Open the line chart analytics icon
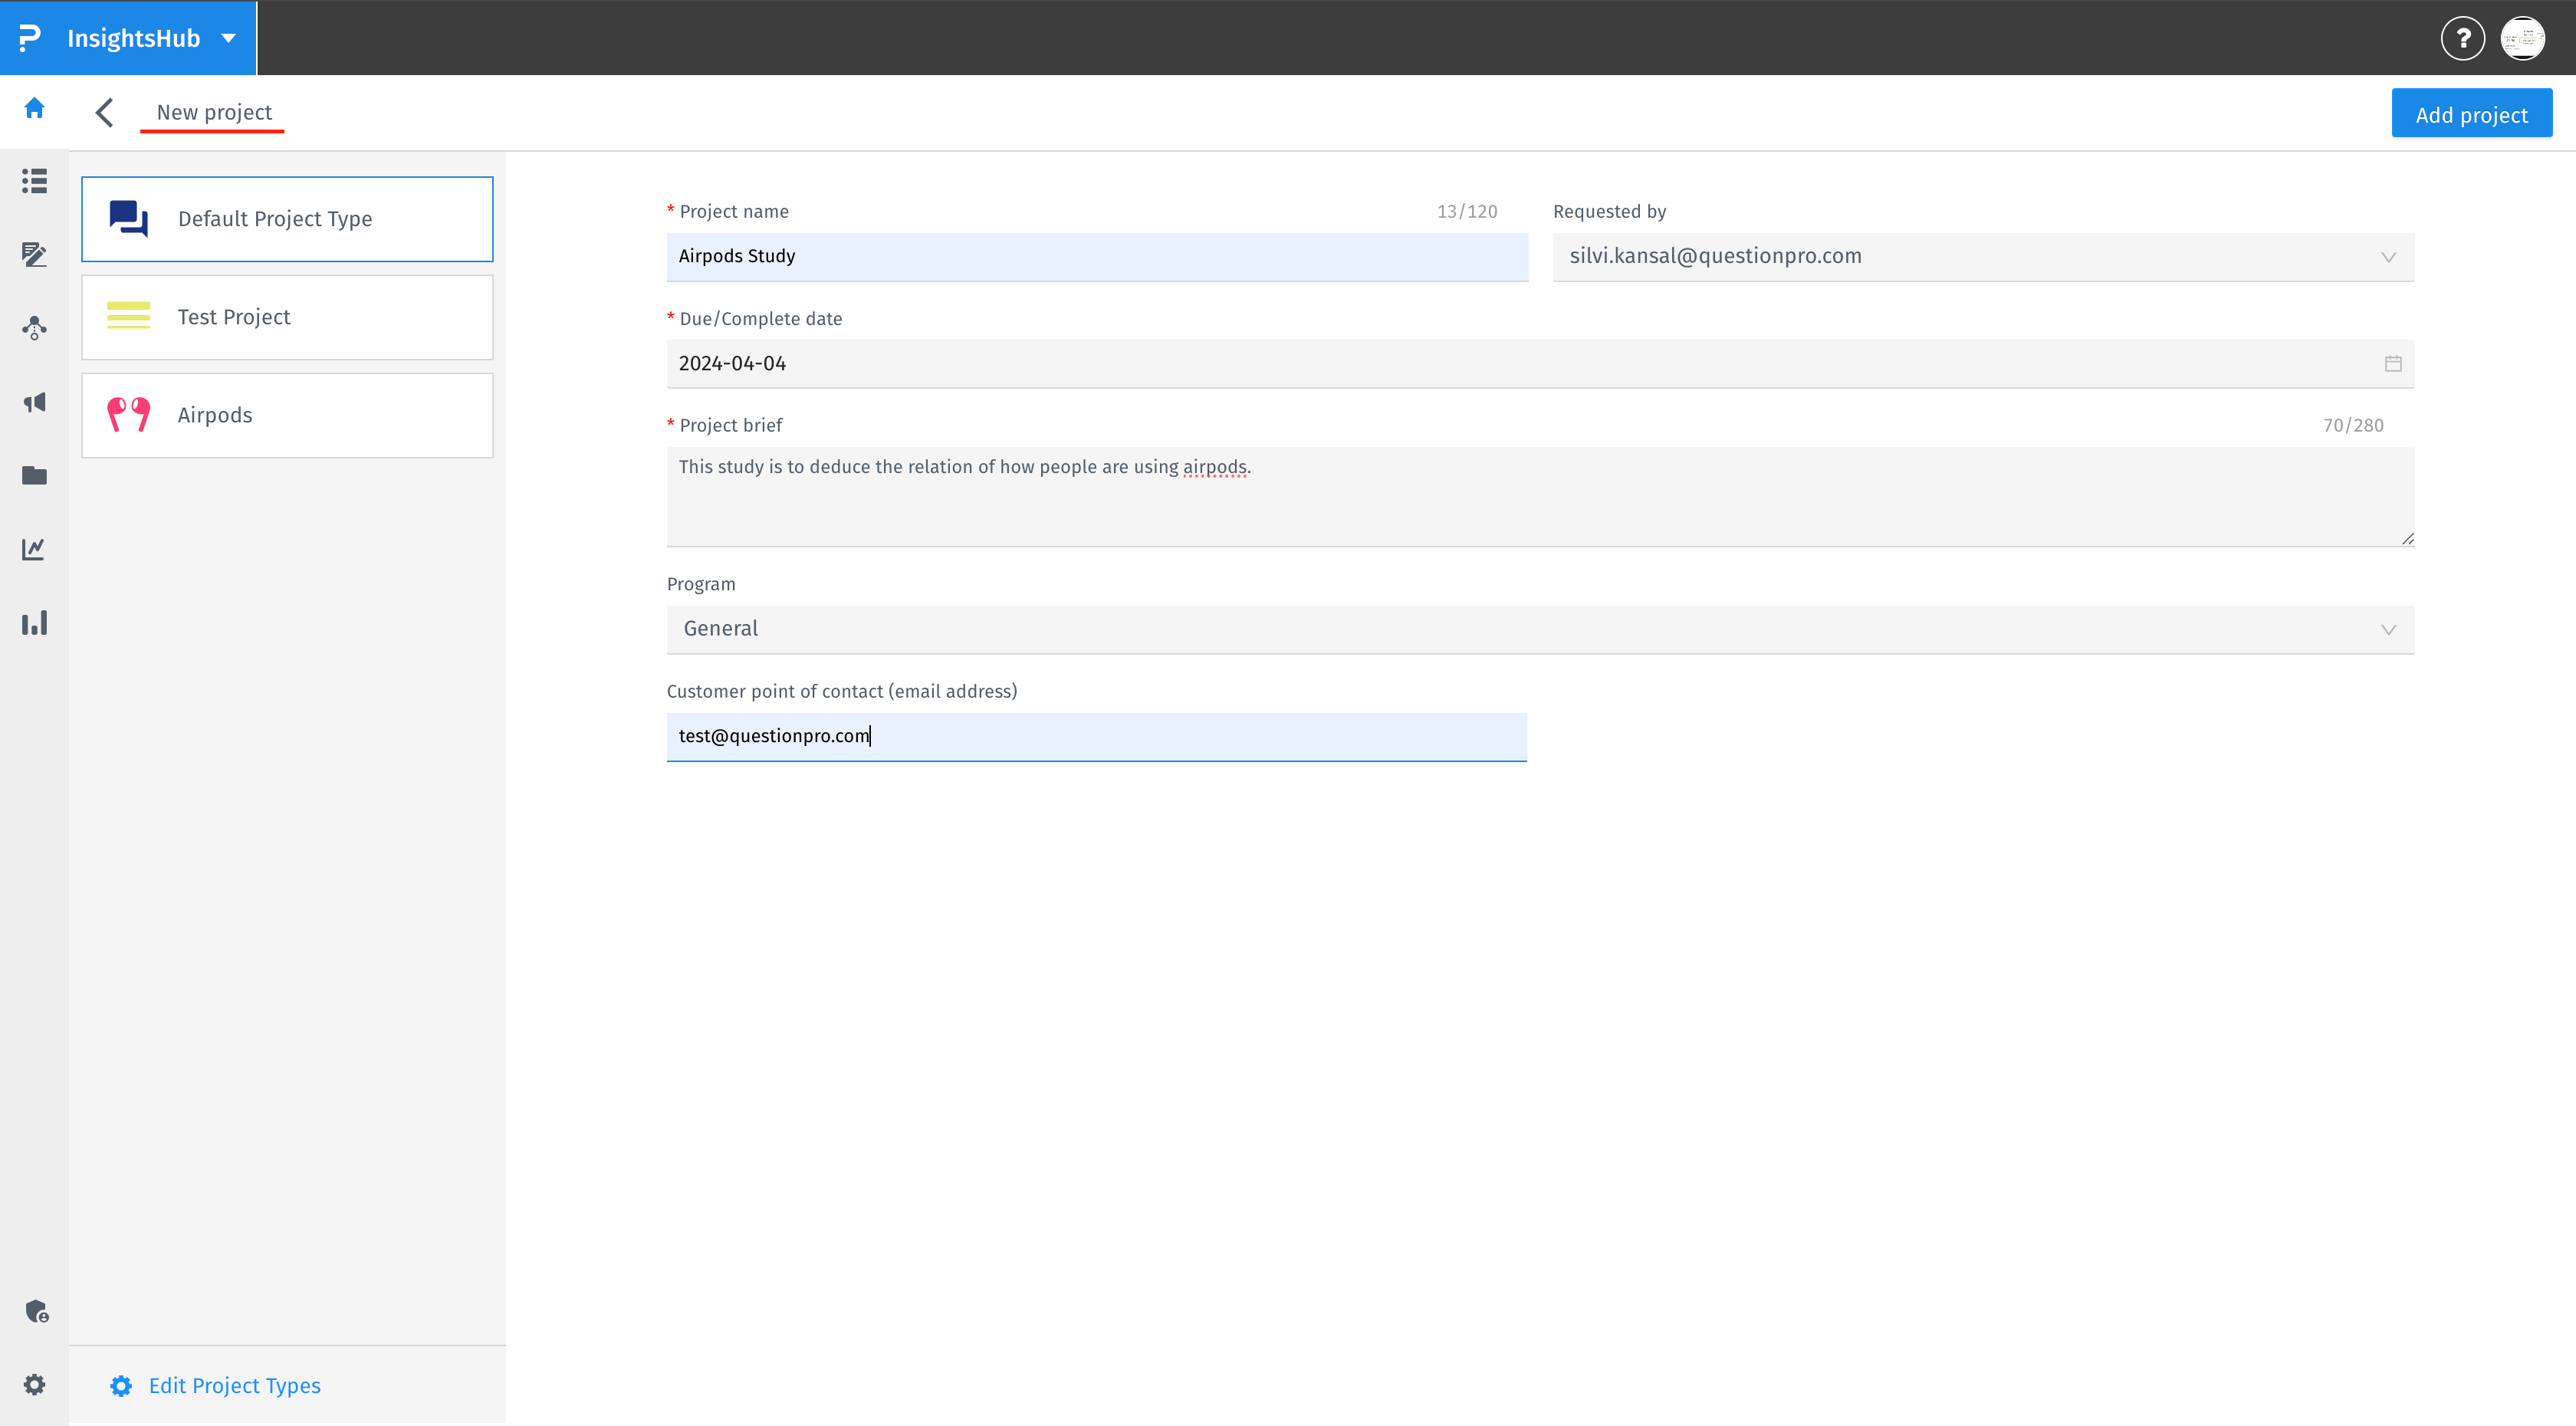2576x1426 pixels. [34, 548]
